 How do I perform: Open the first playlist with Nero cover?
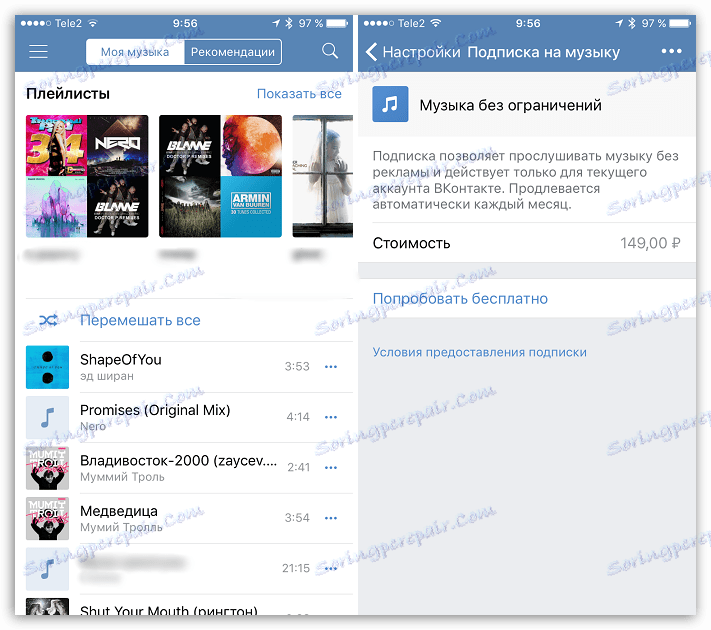pos(87,176)
